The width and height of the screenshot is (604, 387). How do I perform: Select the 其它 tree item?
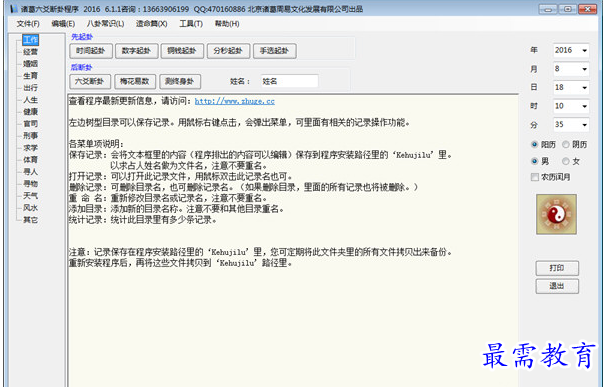(x=30, y=220)
